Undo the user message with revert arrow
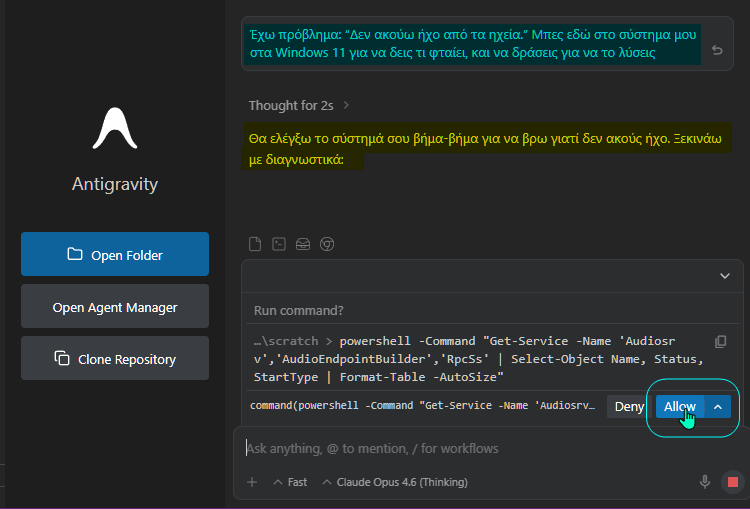This screenshot has height=509, width=750. (x=717, y=50)
